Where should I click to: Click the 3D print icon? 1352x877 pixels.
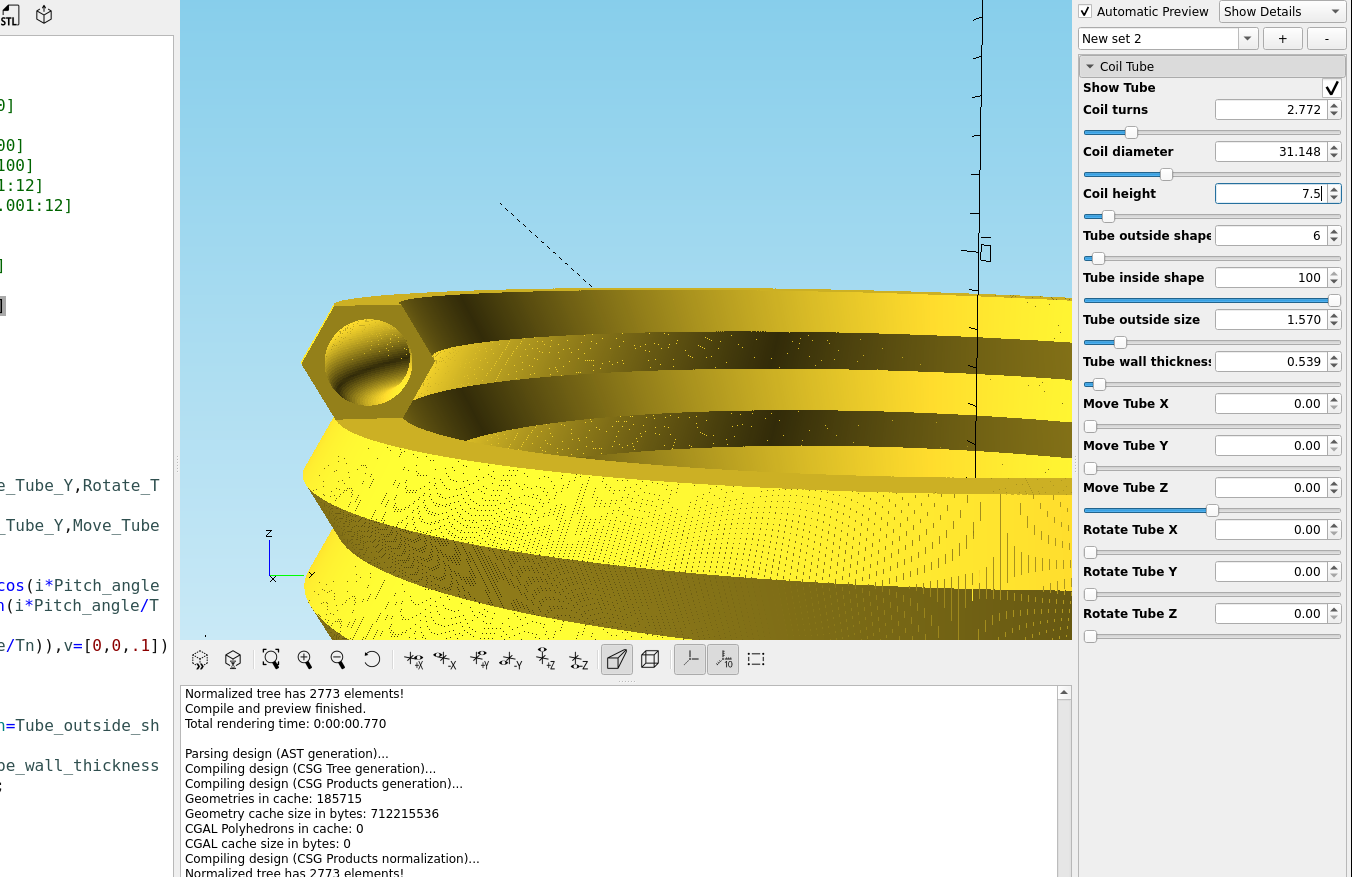point(43,14)
